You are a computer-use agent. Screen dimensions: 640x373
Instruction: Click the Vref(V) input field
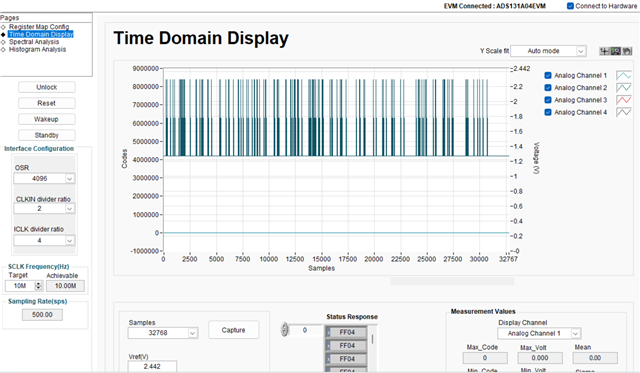[x=152, y=366]
